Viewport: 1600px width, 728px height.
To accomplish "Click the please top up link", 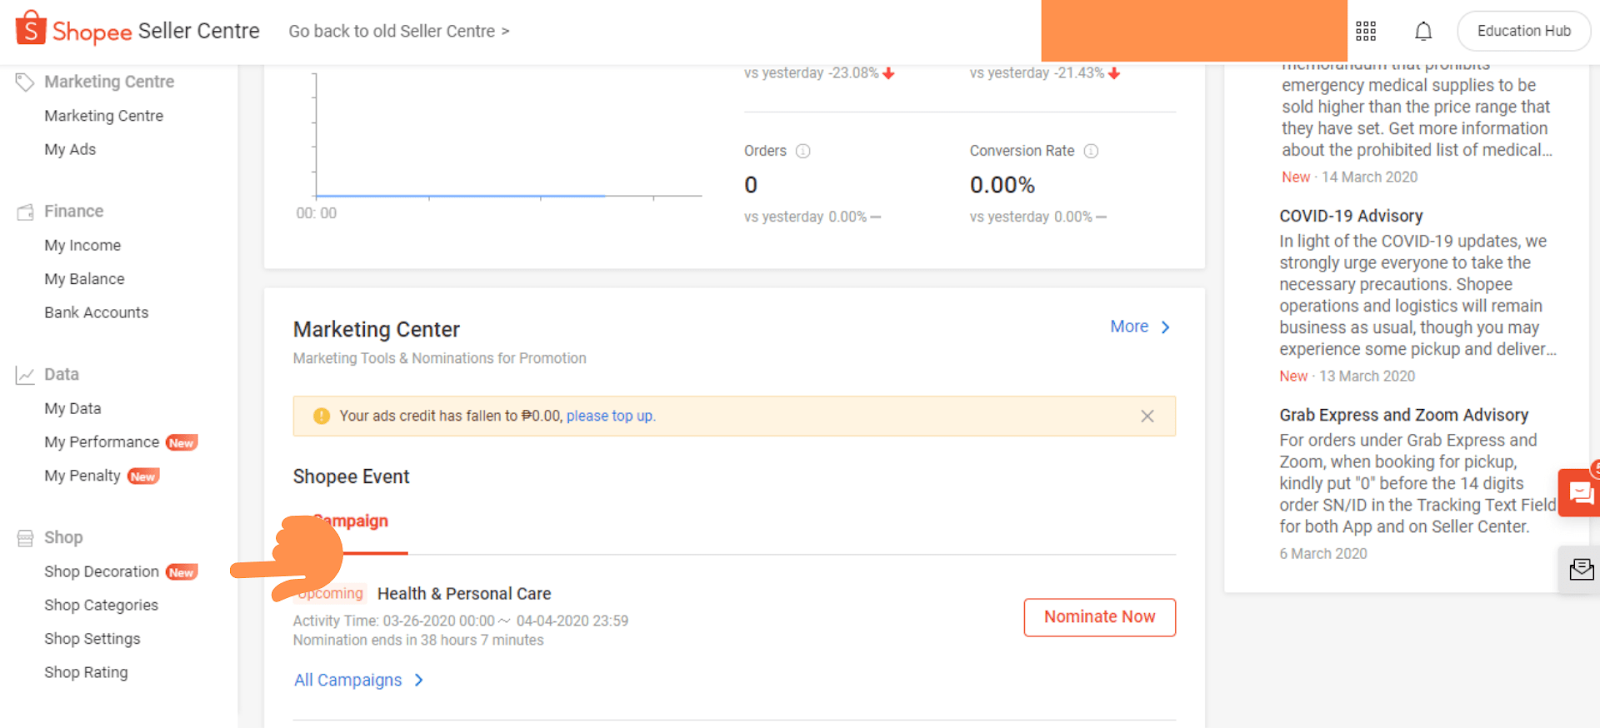I will click(610, 415).
